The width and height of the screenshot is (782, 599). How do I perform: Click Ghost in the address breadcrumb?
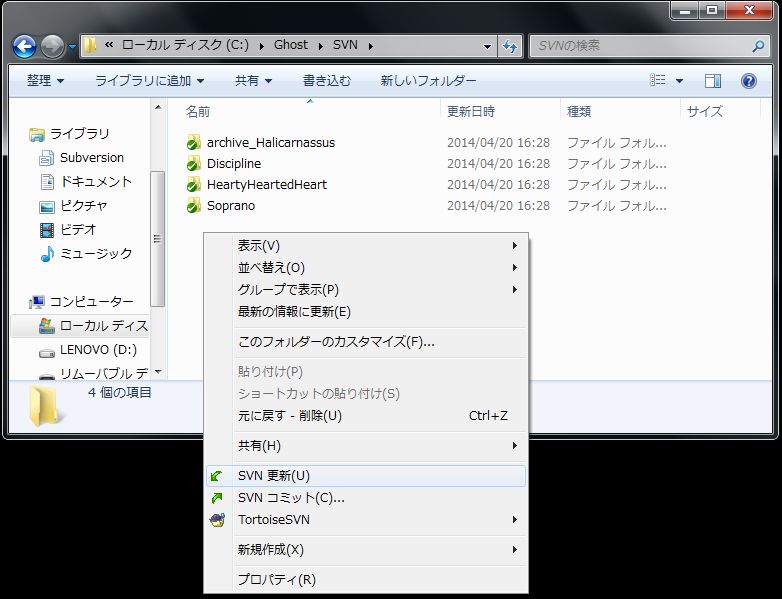(291, 45)
